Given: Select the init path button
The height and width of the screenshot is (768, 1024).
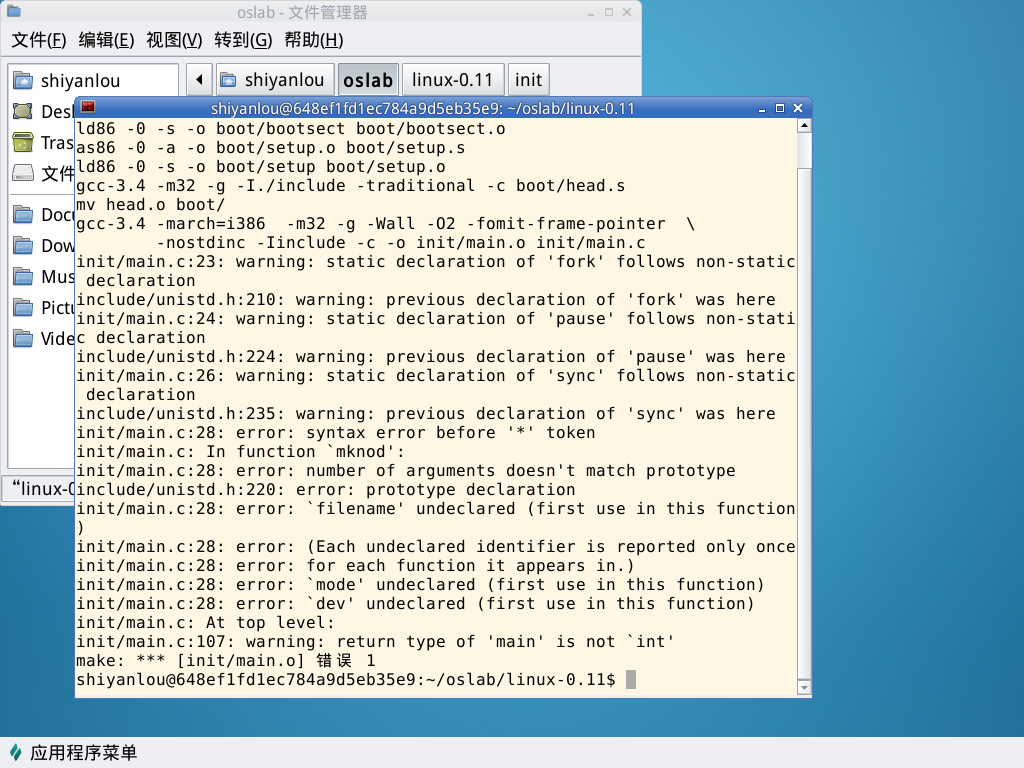Looking at the screenshot, I should [528, 80].
